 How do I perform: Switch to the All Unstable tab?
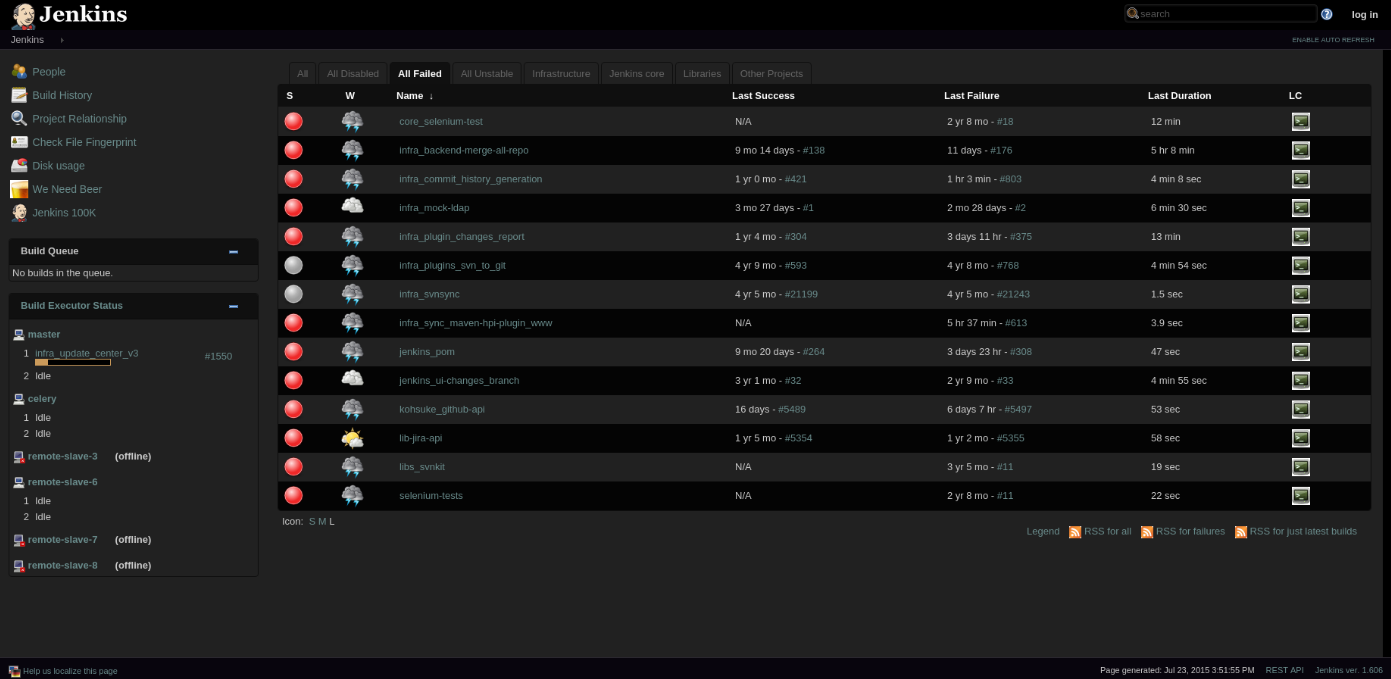[486, 73]
